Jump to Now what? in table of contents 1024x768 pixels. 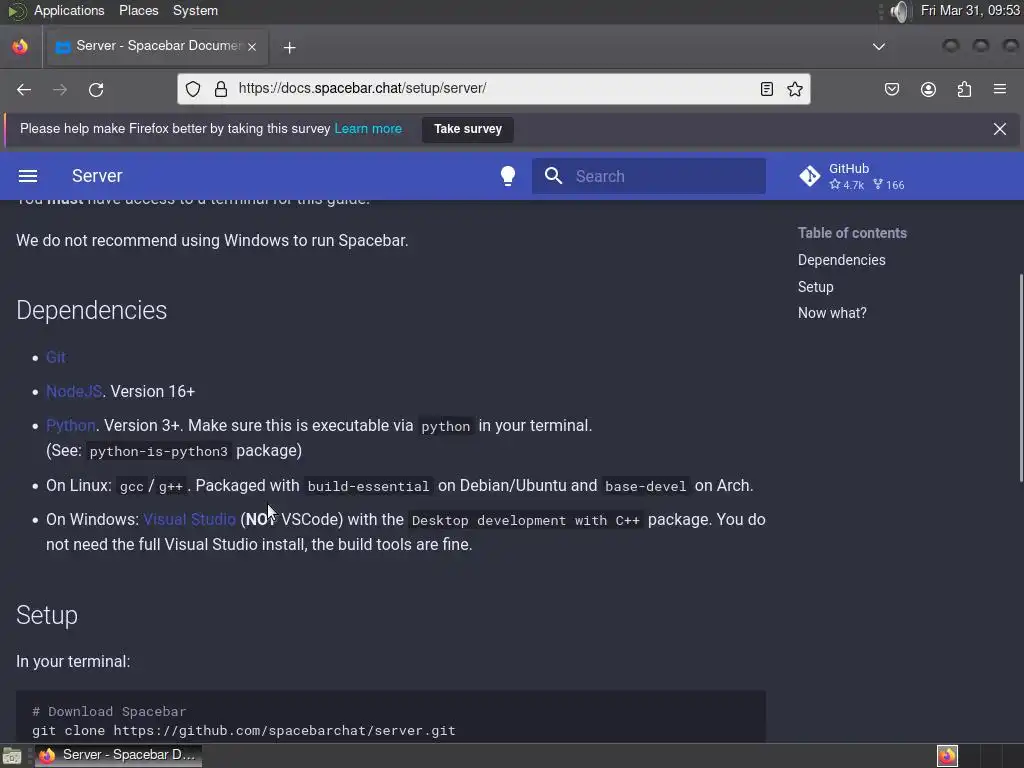coord(832,313)
